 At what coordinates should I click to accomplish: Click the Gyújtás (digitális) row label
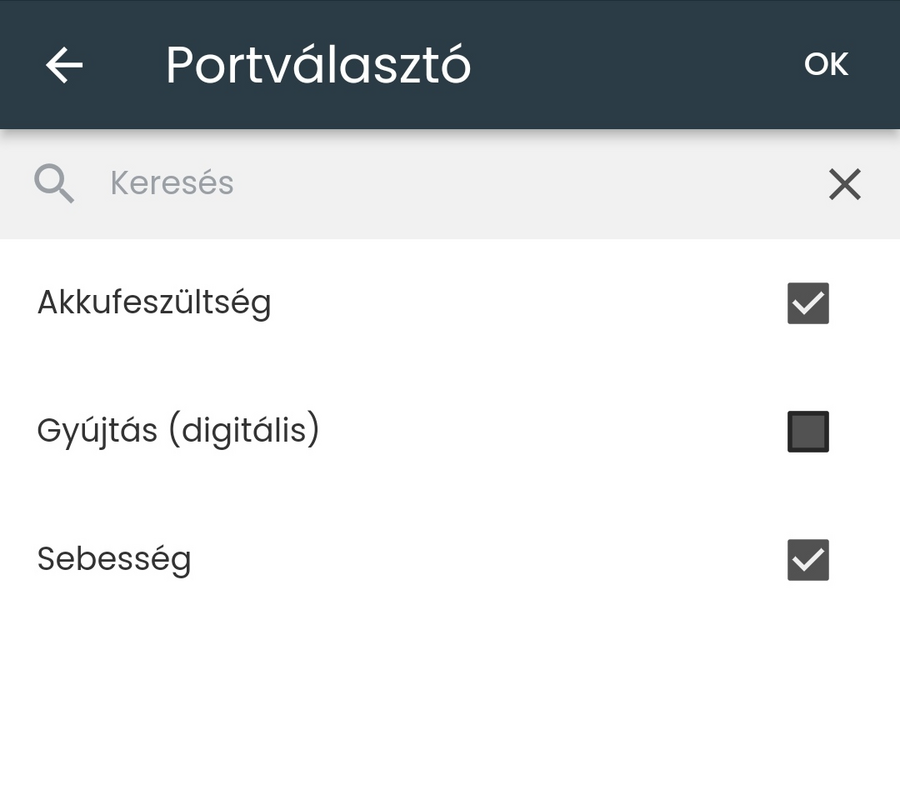[178, 430]
